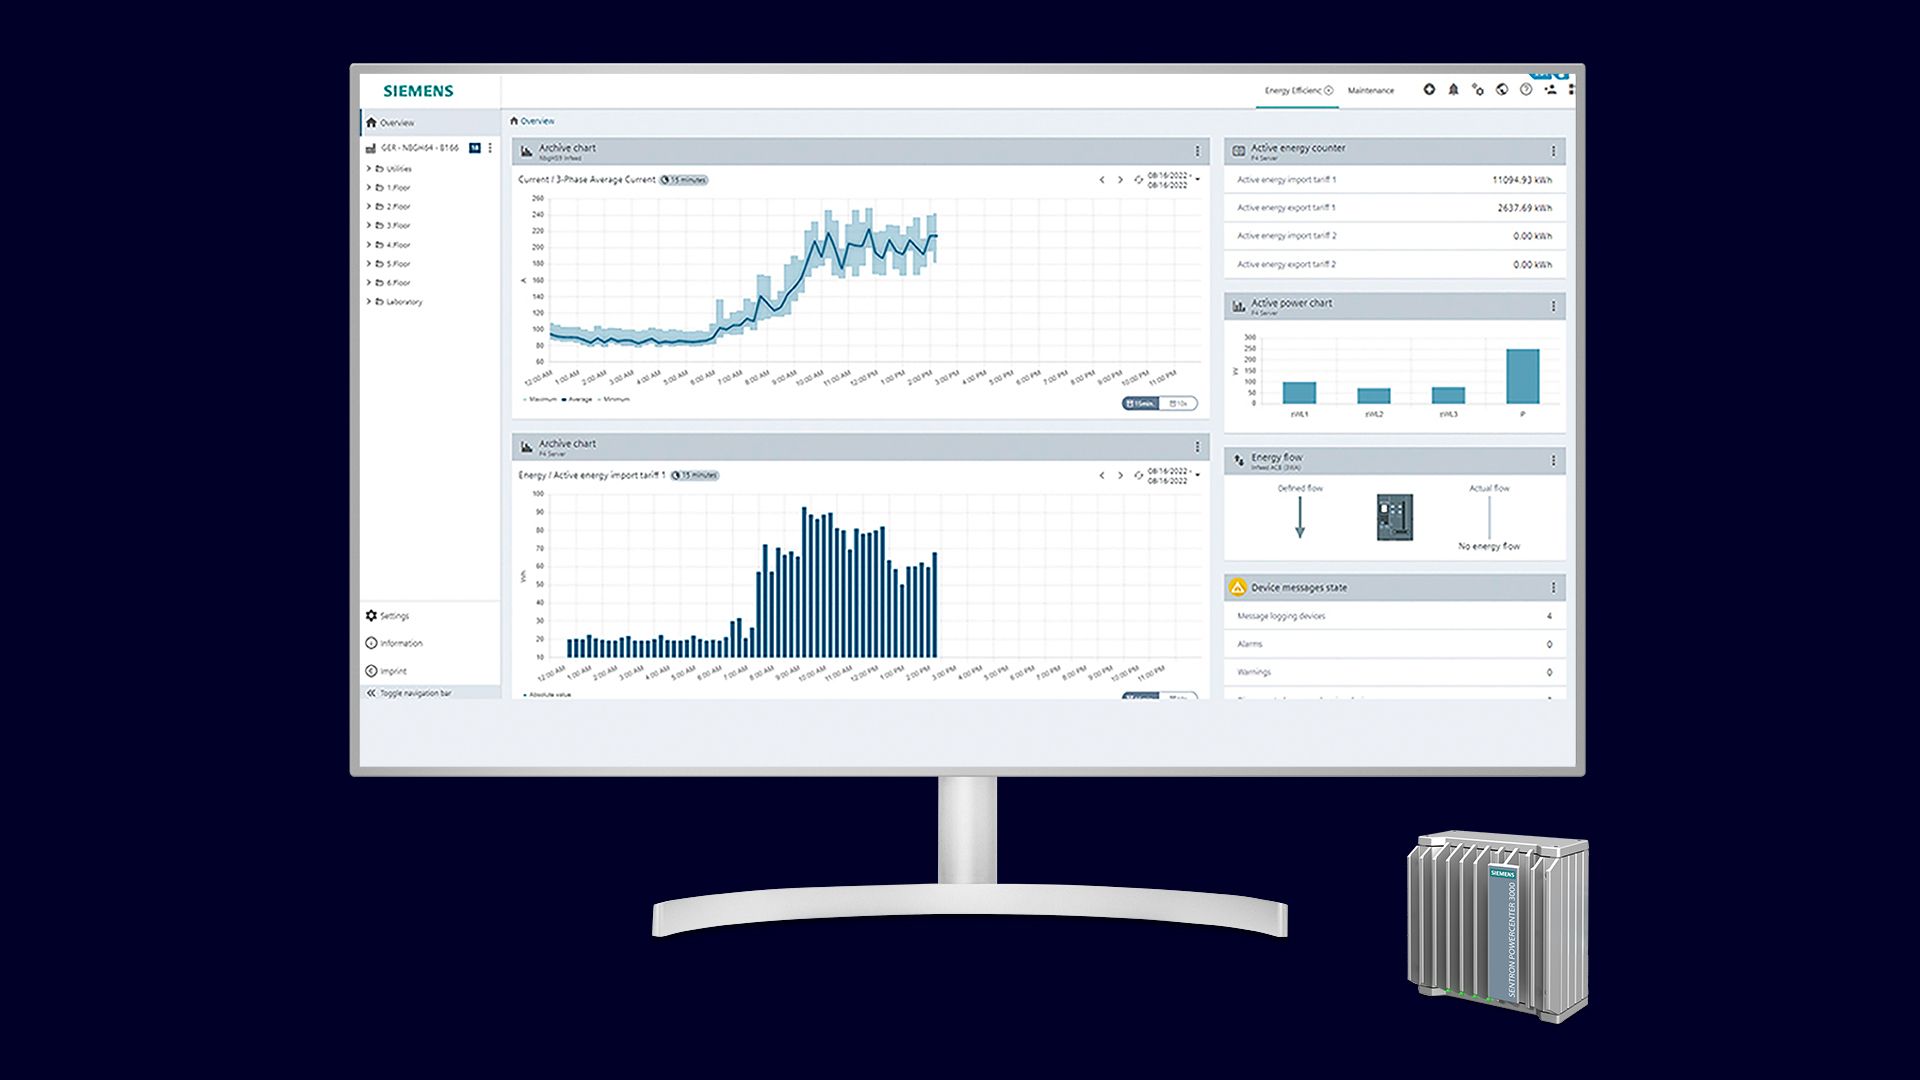This screenshot has width=1920, height=1080.
Task: Open options menu of Device messages state
Action: [x=1553, y=587]
